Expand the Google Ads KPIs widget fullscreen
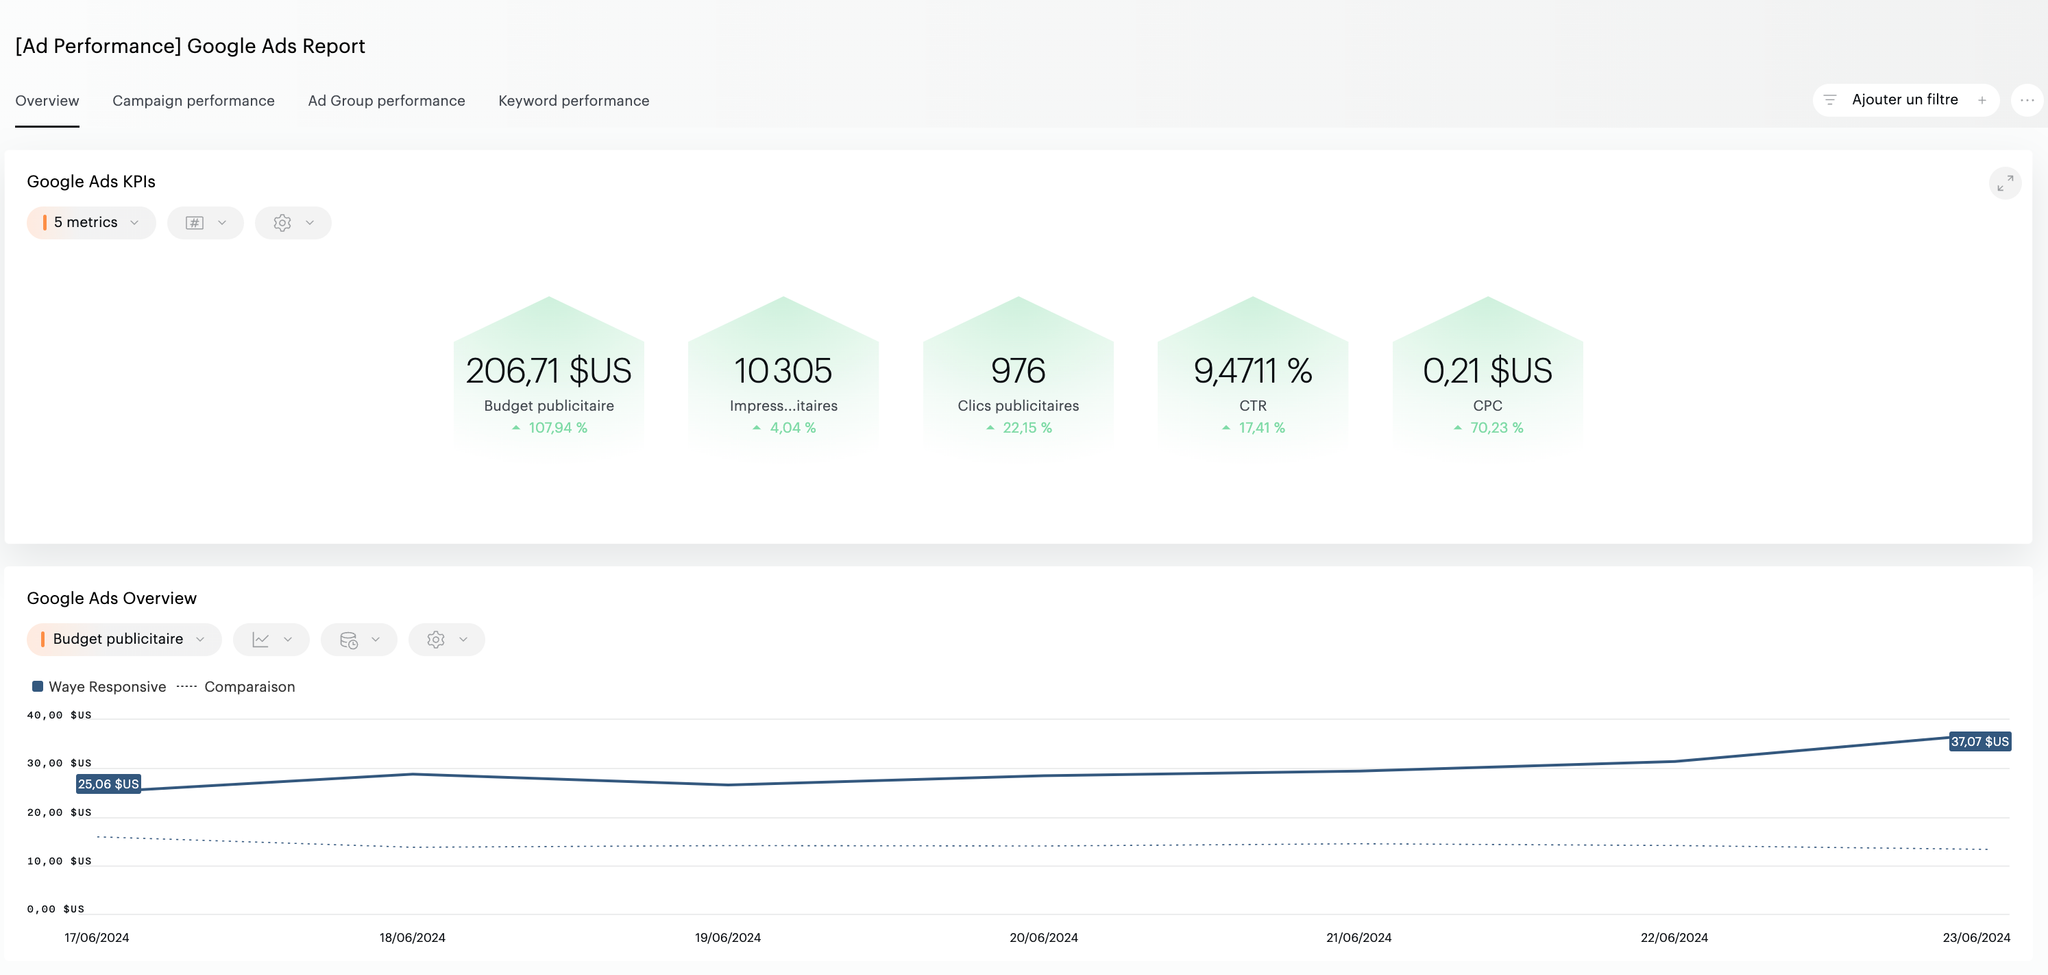 coord(2005,183)
